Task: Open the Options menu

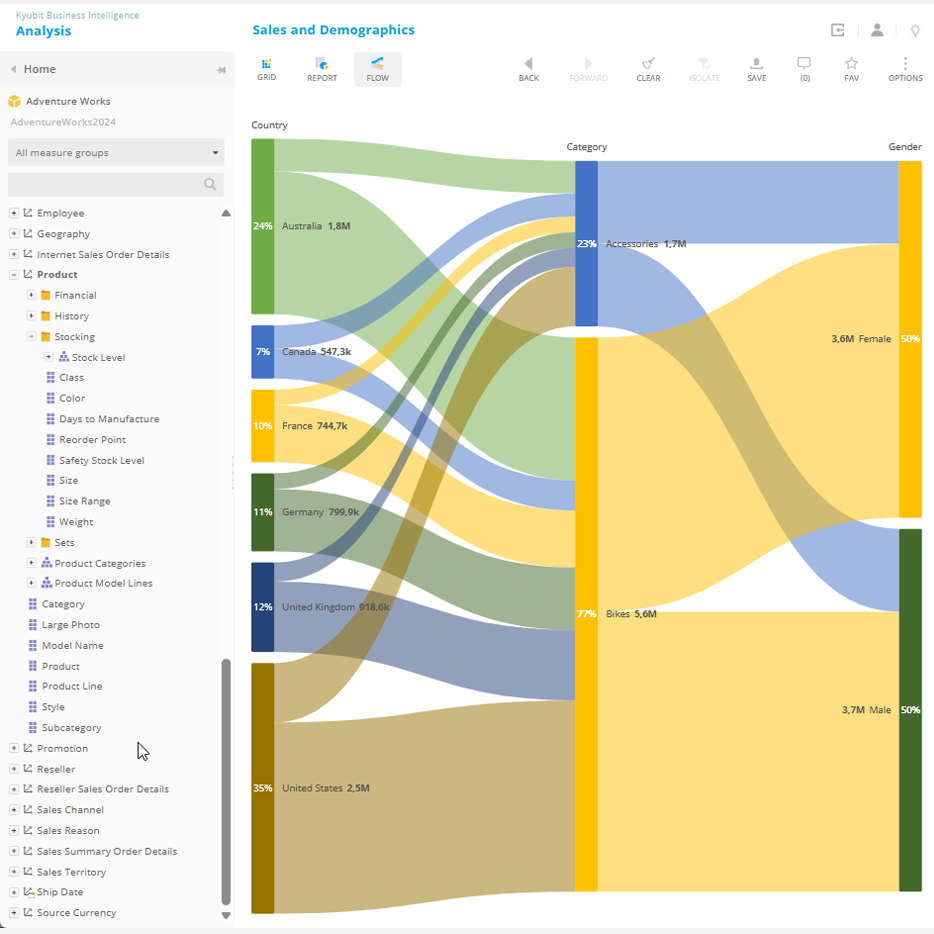Action: [x=905, y=68]
